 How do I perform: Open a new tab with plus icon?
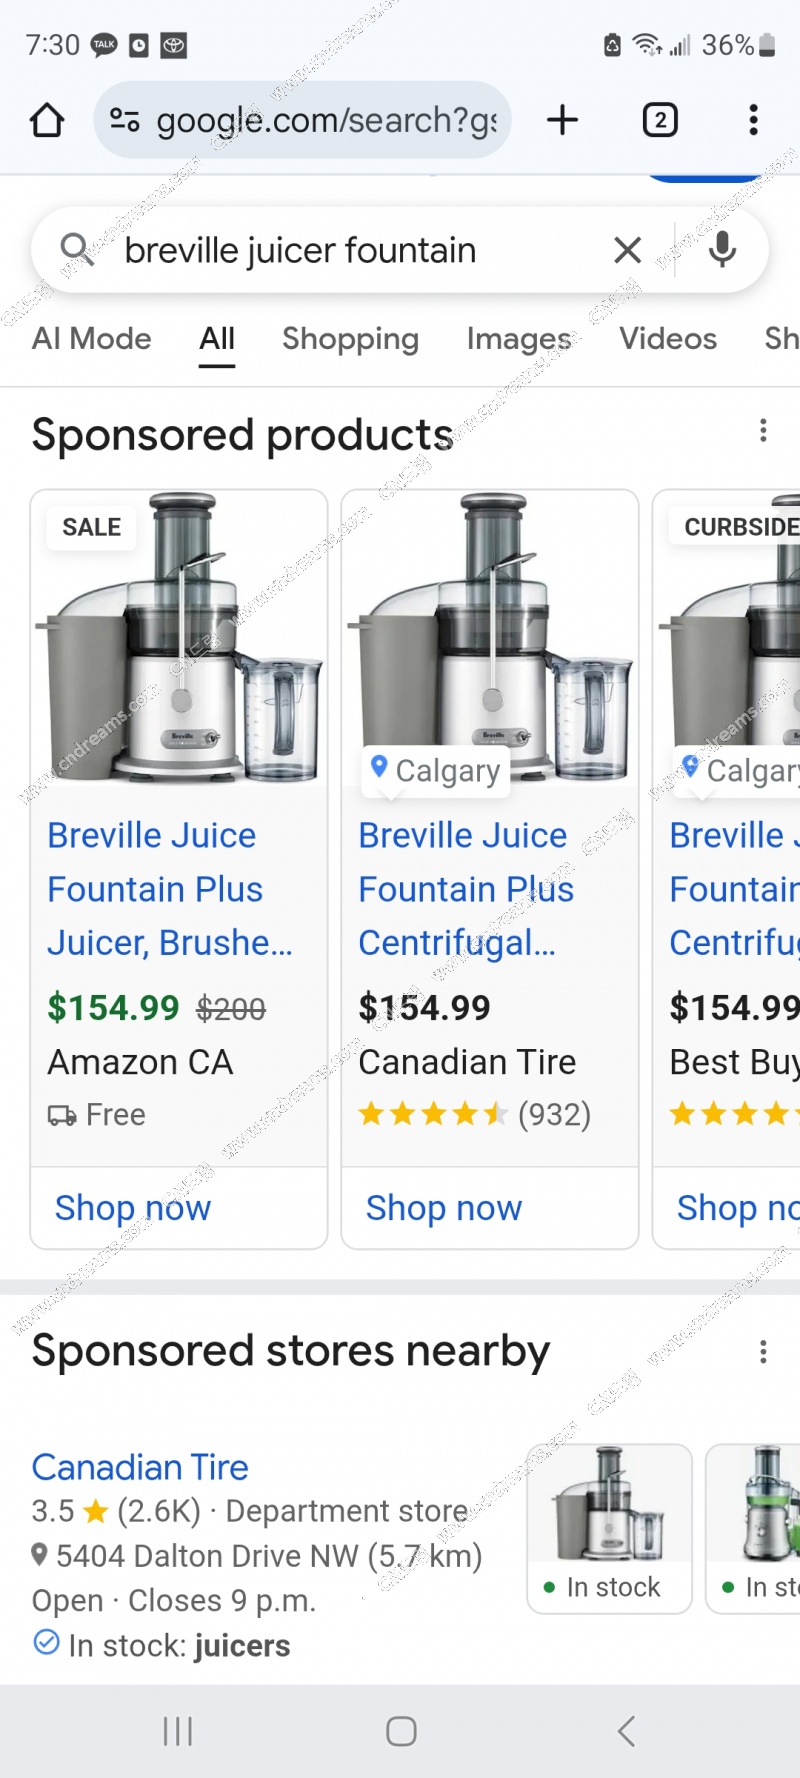tap(562, 120)
